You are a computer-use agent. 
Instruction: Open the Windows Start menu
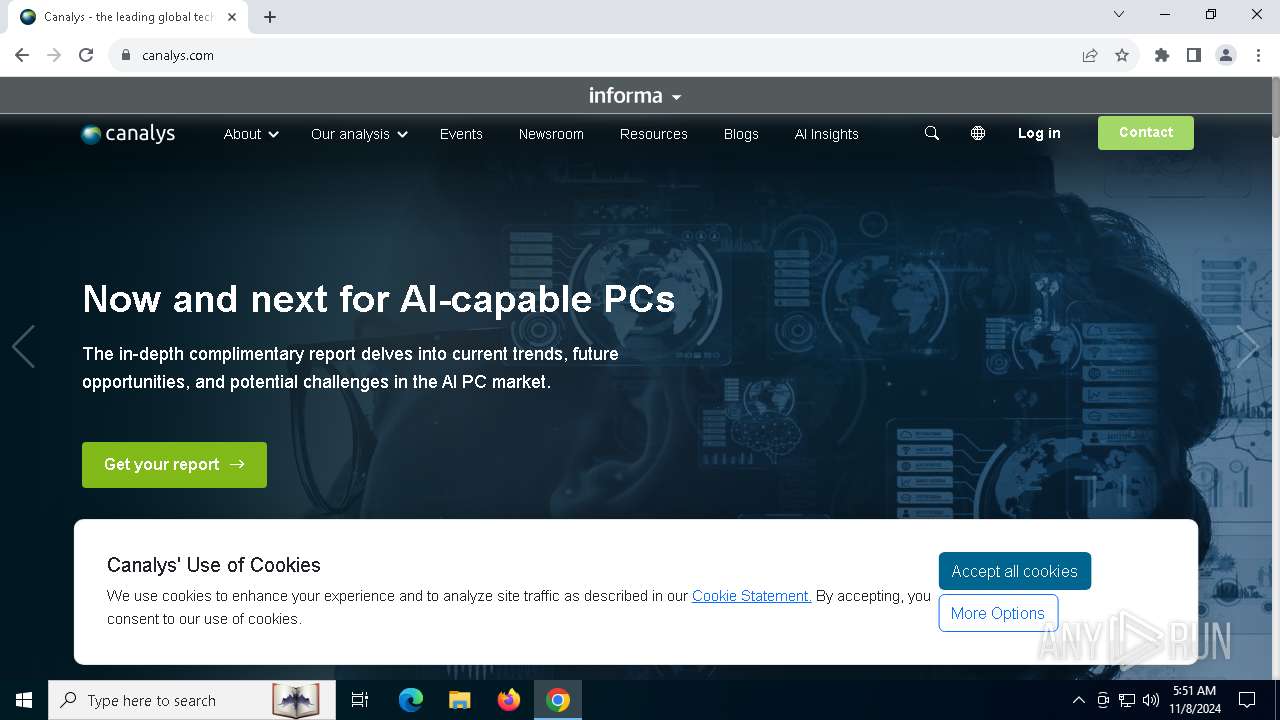pyautogui.click(x=24, y=700)
